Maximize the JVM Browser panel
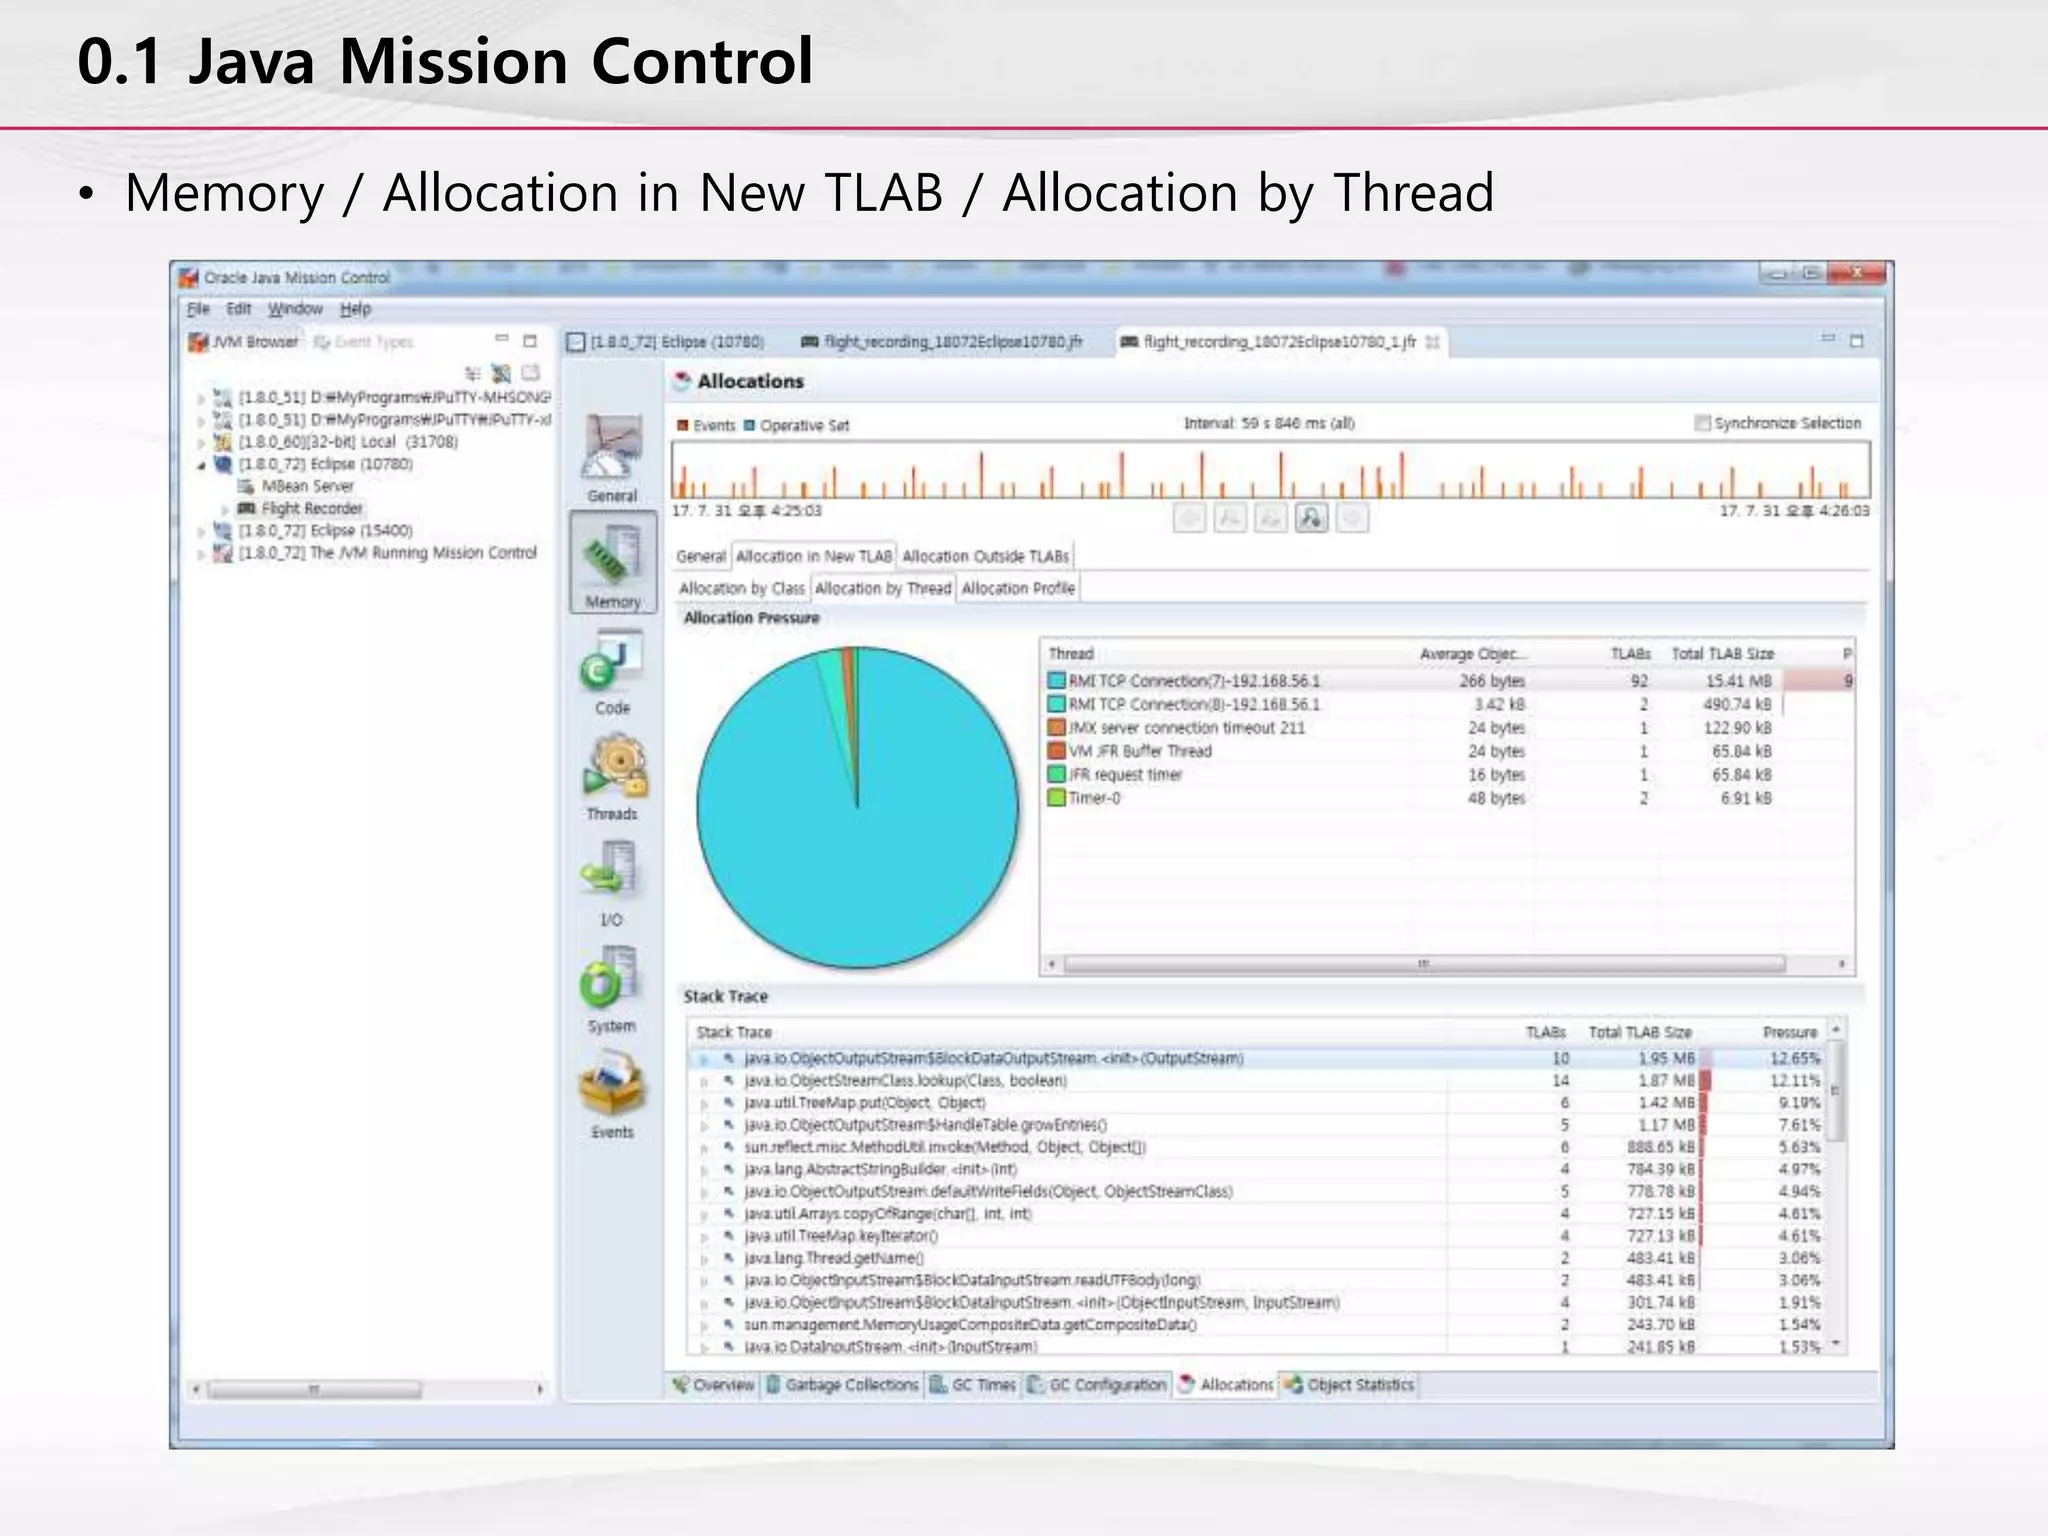 (x=530, y=341)
